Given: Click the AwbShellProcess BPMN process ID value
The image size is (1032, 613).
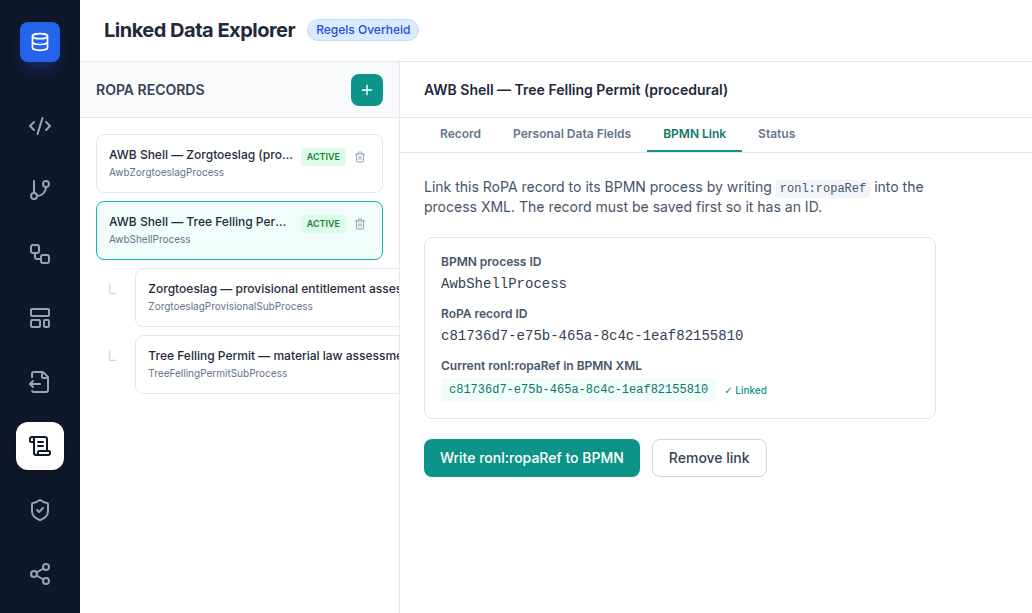Looking at the screenshot, I should [x=503, y=283].
